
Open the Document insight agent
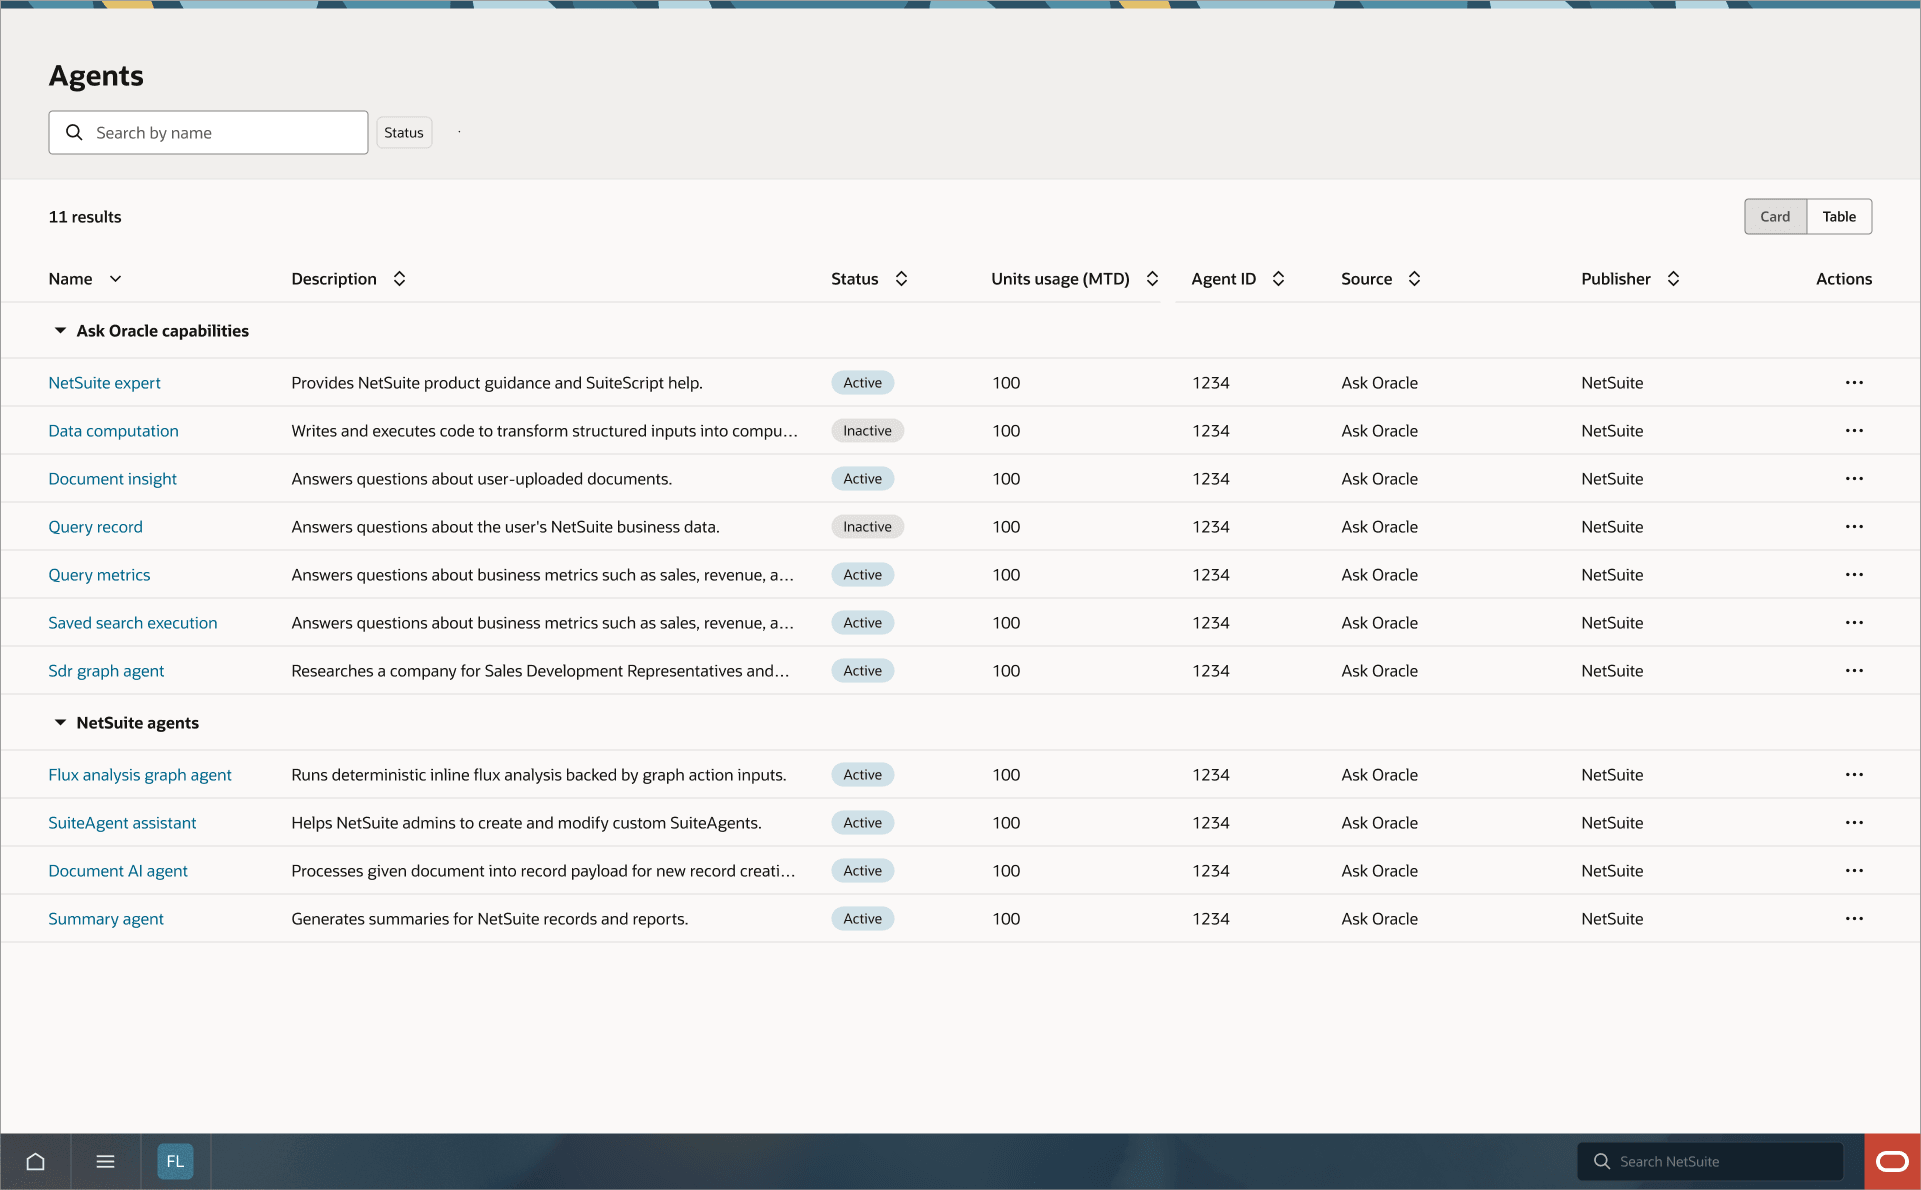112,479
